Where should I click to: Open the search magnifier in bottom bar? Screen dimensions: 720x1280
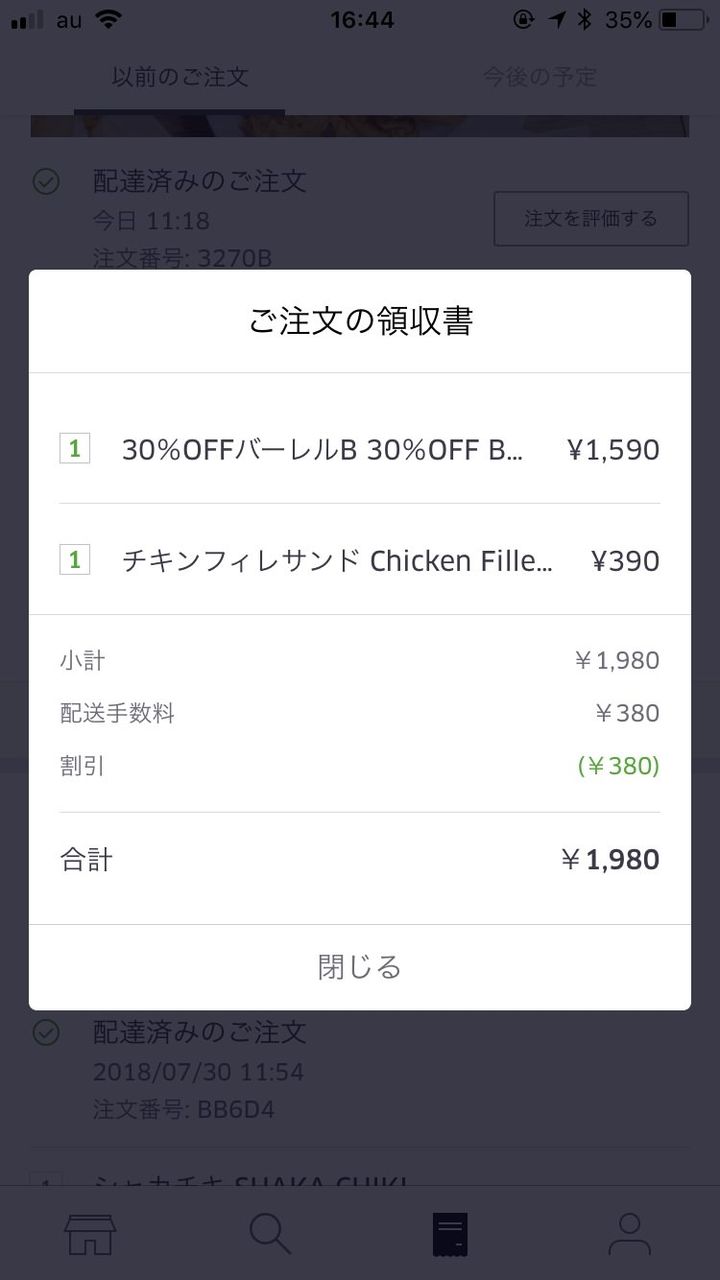270,1234
